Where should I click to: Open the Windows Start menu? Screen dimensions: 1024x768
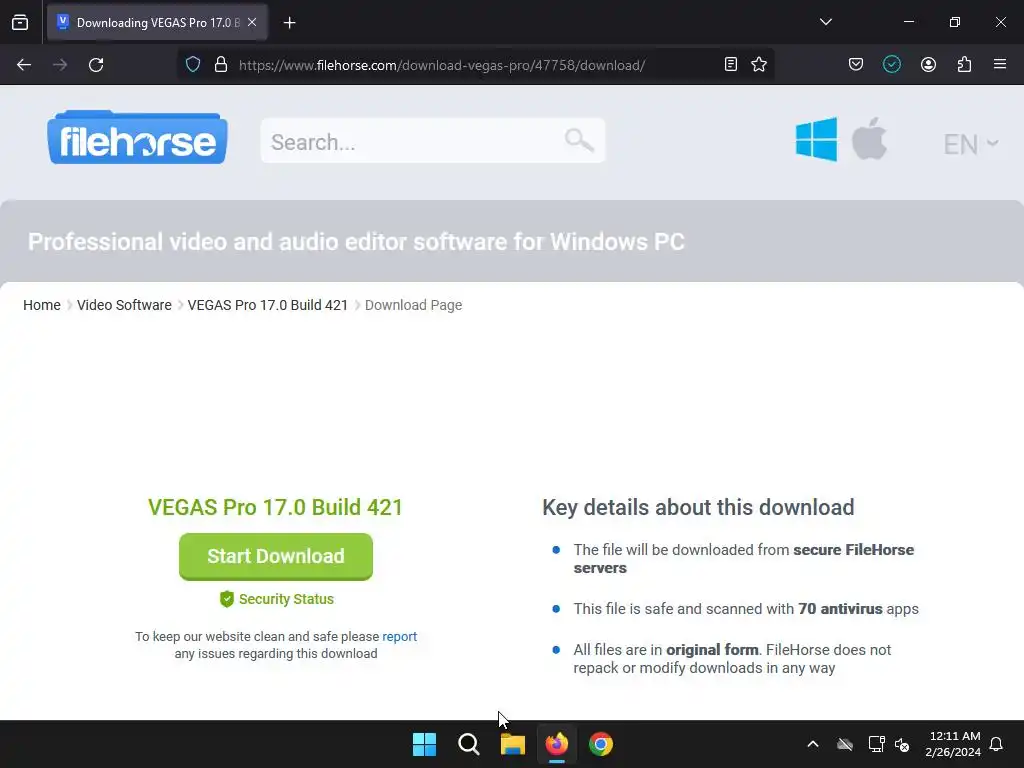pyautogui.click(x=424, y=744)
